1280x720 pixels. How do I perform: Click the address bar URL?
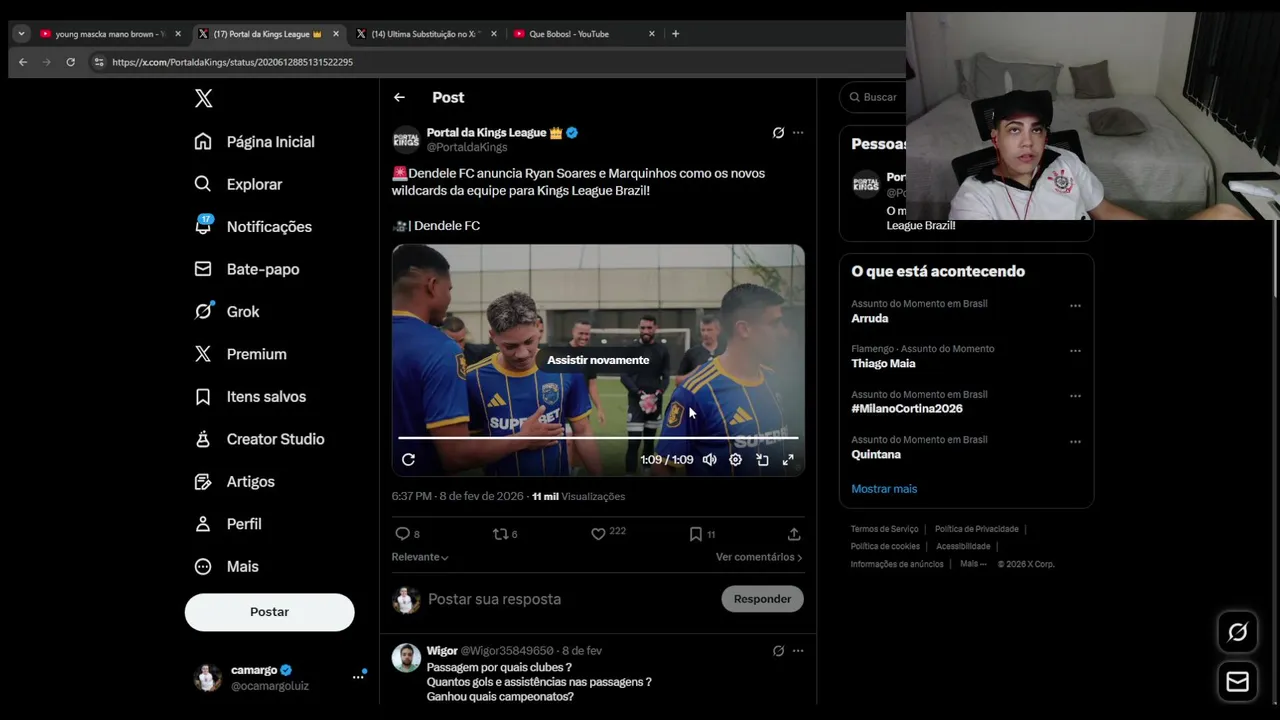pyautogui.click(x=232, y=62)
